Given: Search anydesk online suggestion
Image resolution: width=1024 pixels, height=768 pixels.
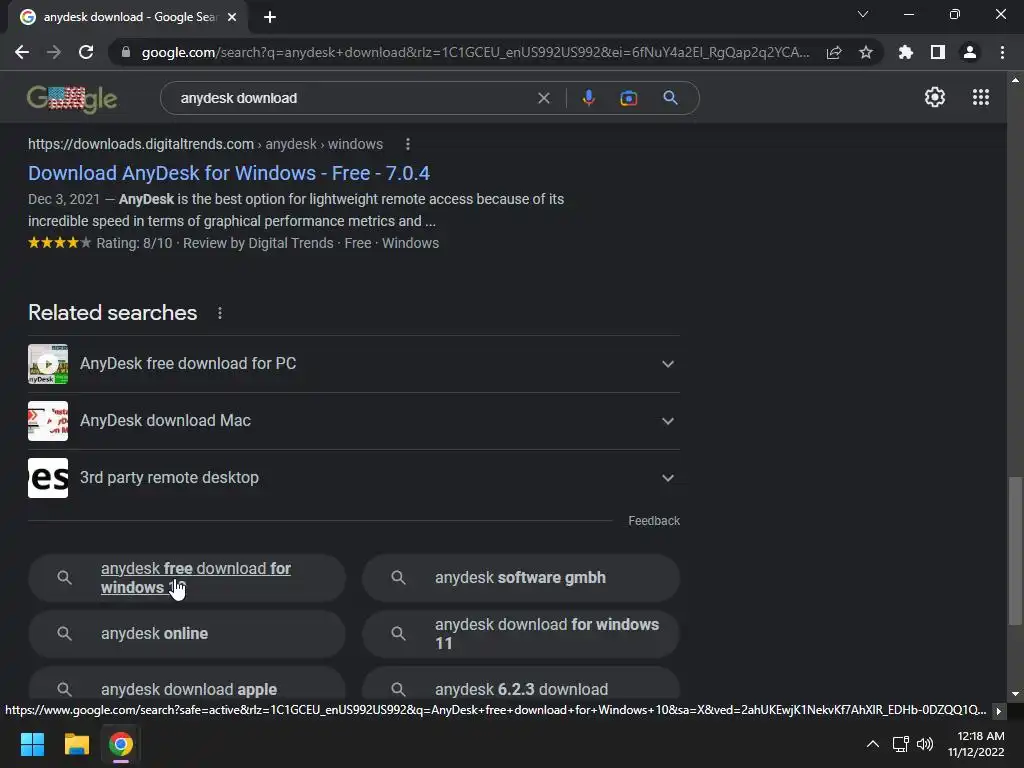Looking at the screenshot, I should click(187, 633).
